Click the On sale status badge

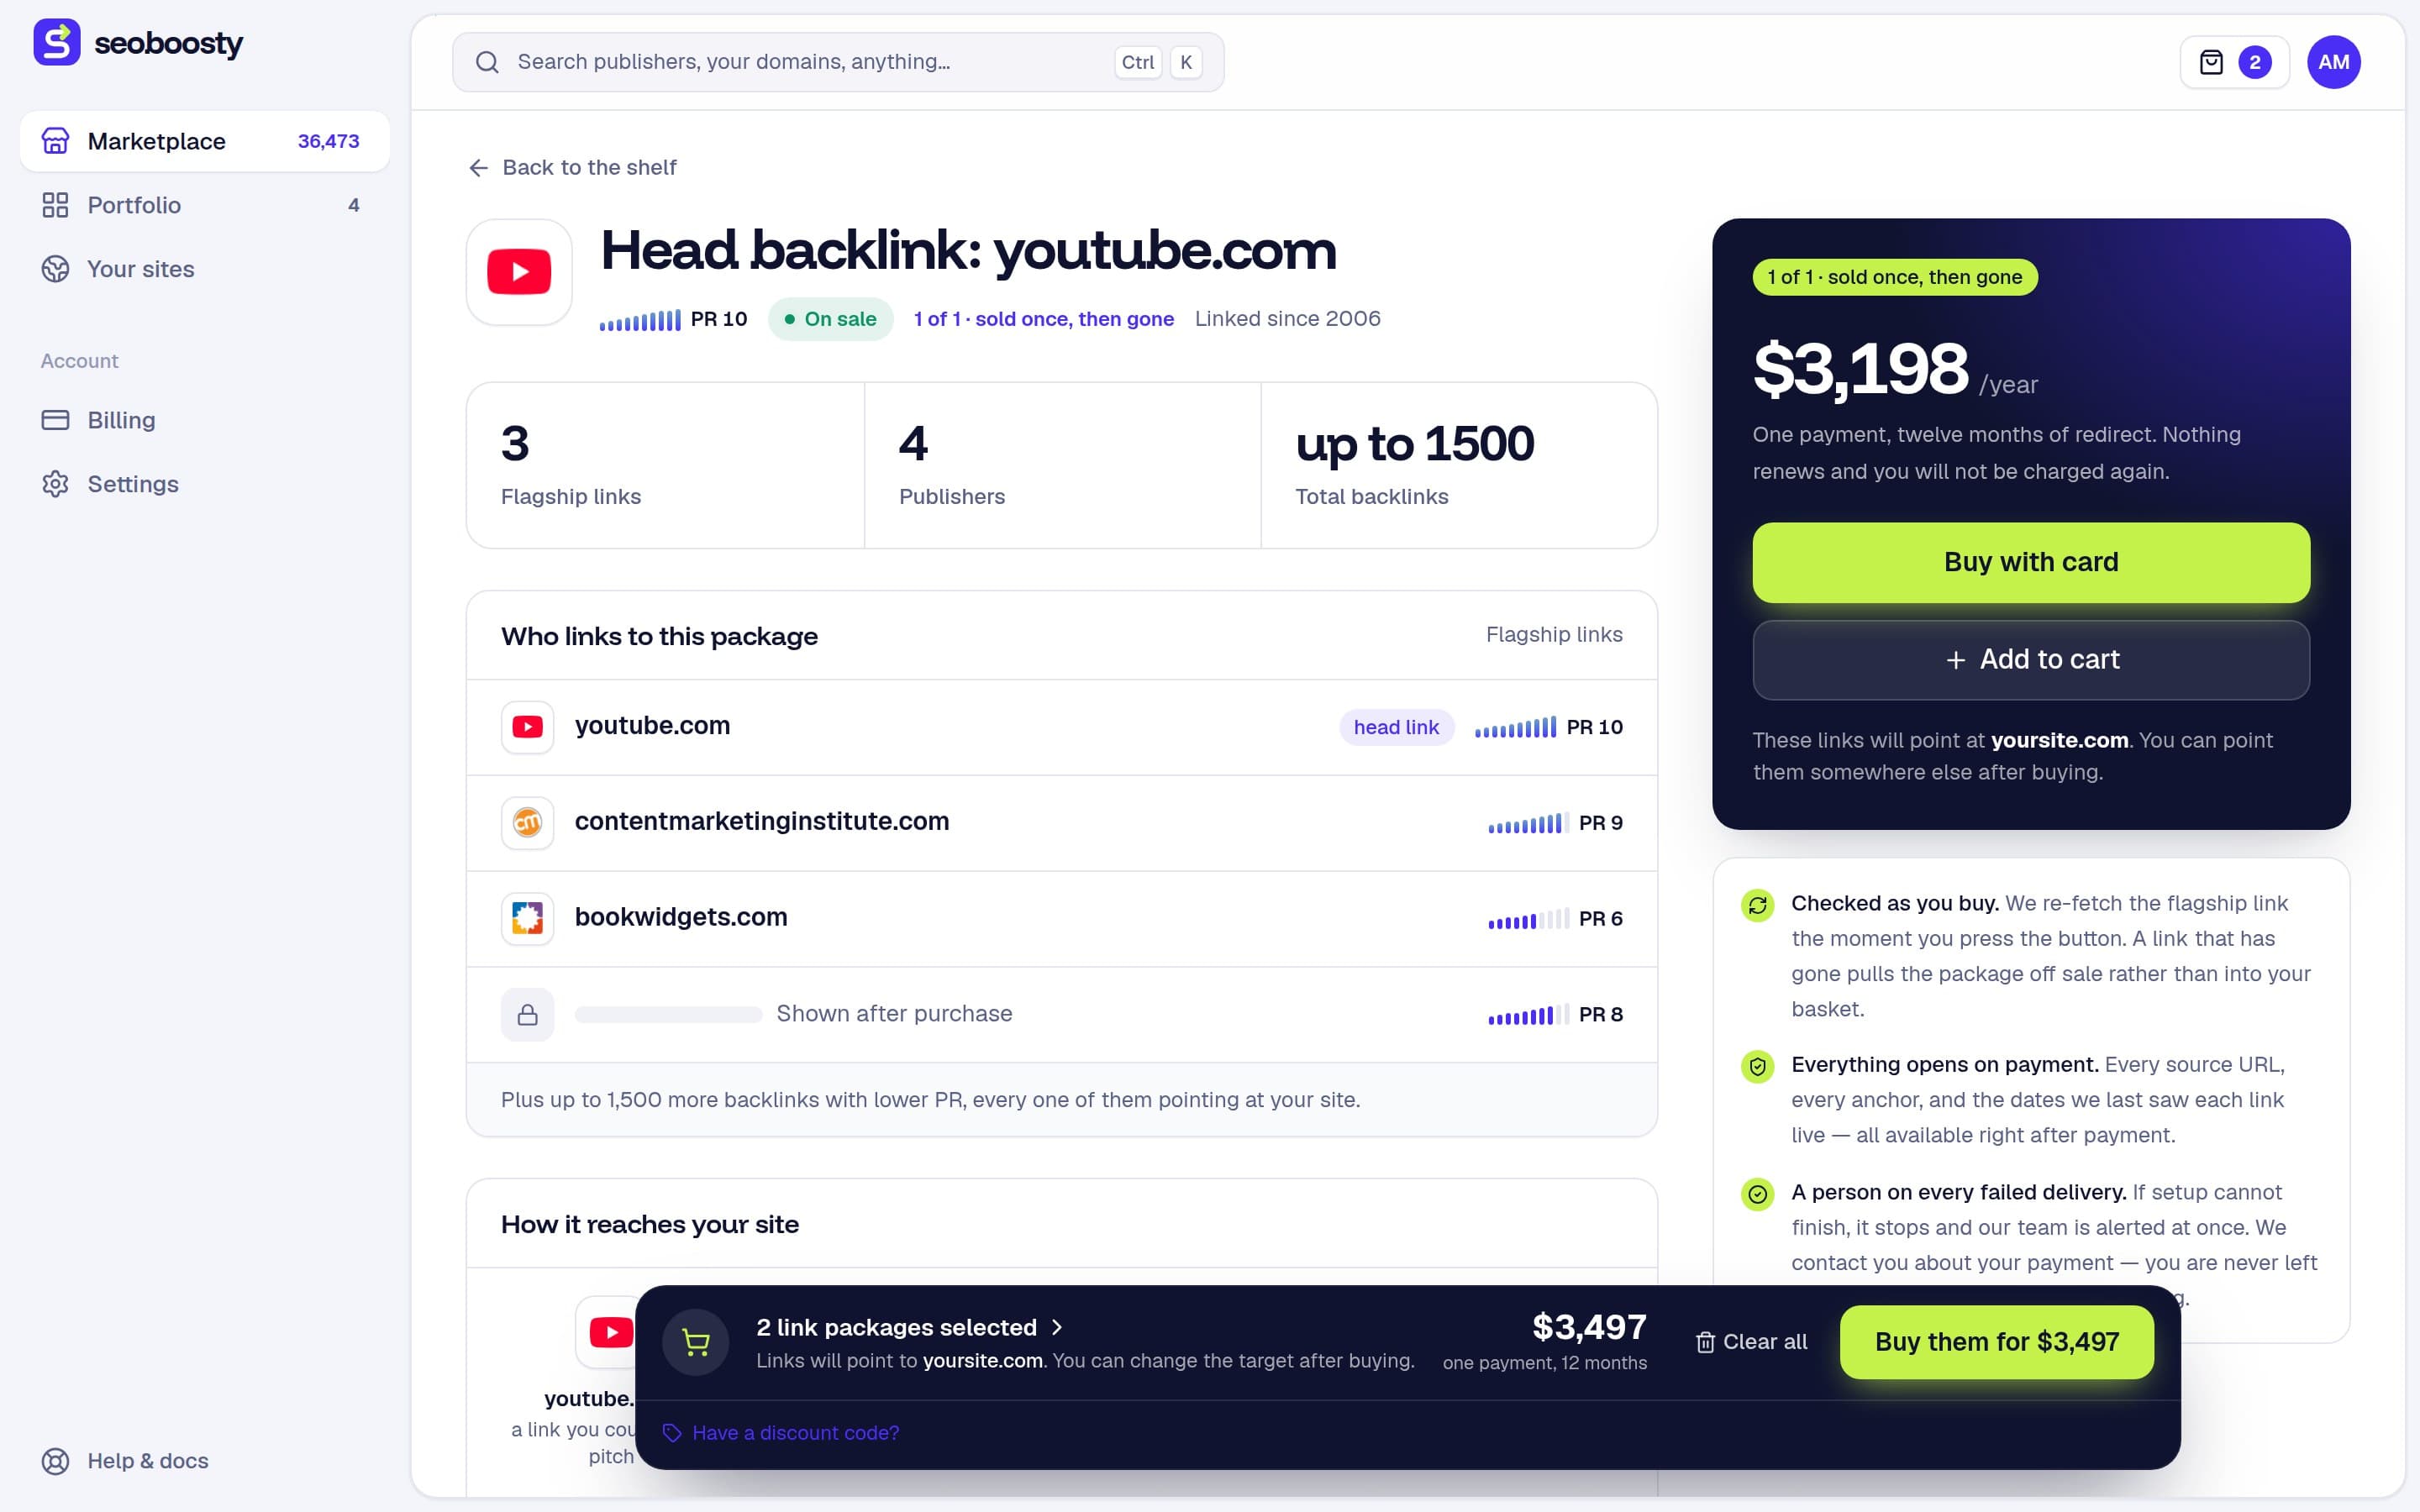[830, 319]
